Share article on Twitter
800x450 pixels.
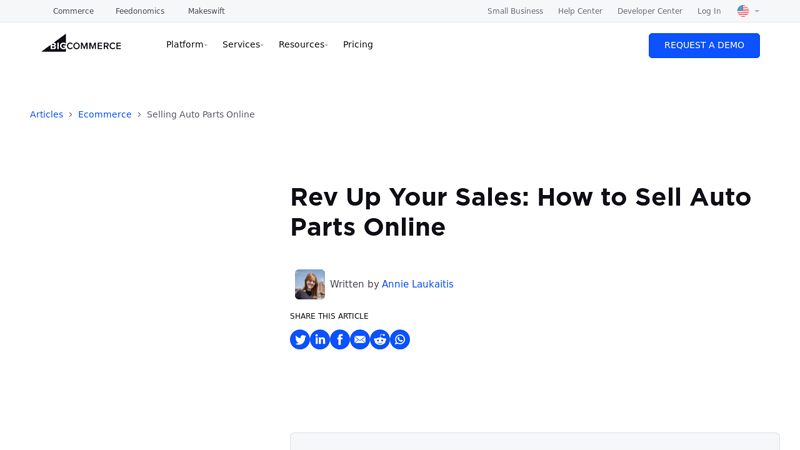(300, 340)
